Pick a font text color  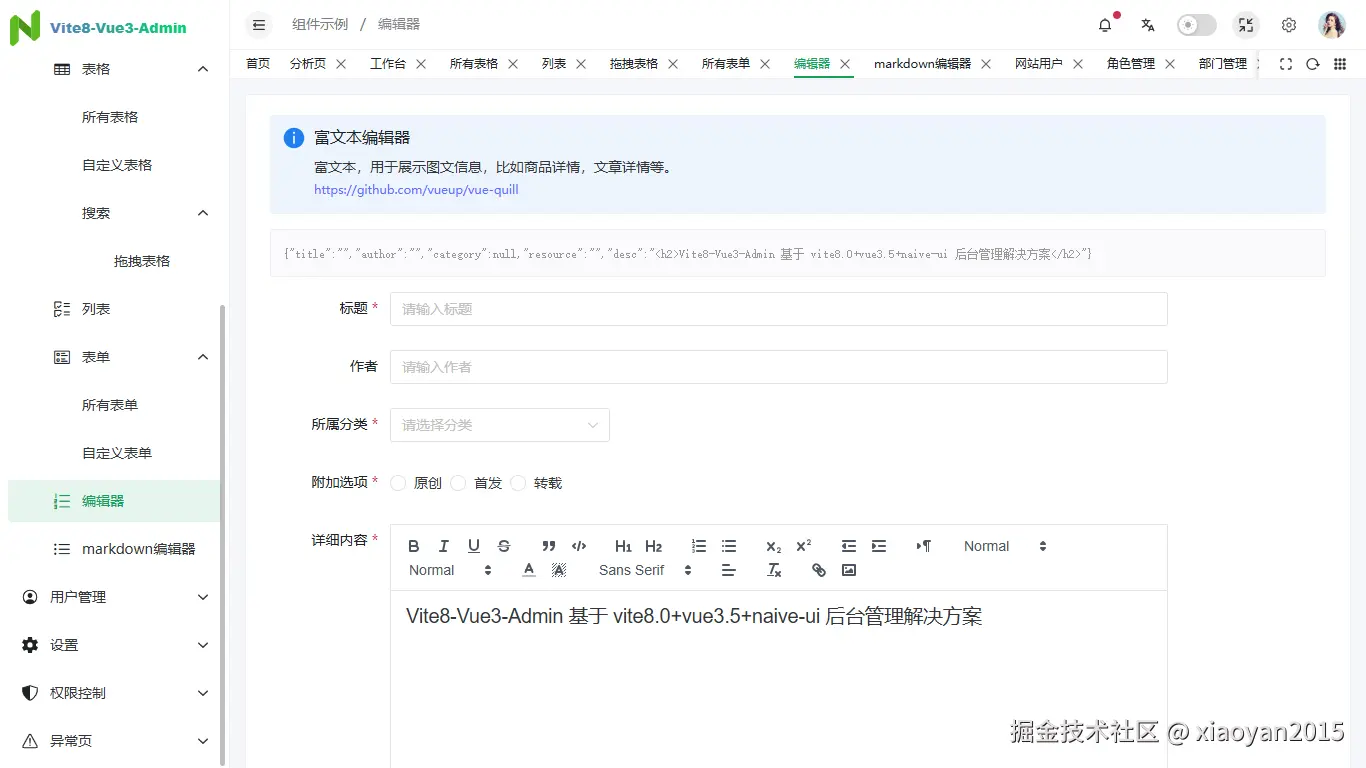click(x=529, y=570)
